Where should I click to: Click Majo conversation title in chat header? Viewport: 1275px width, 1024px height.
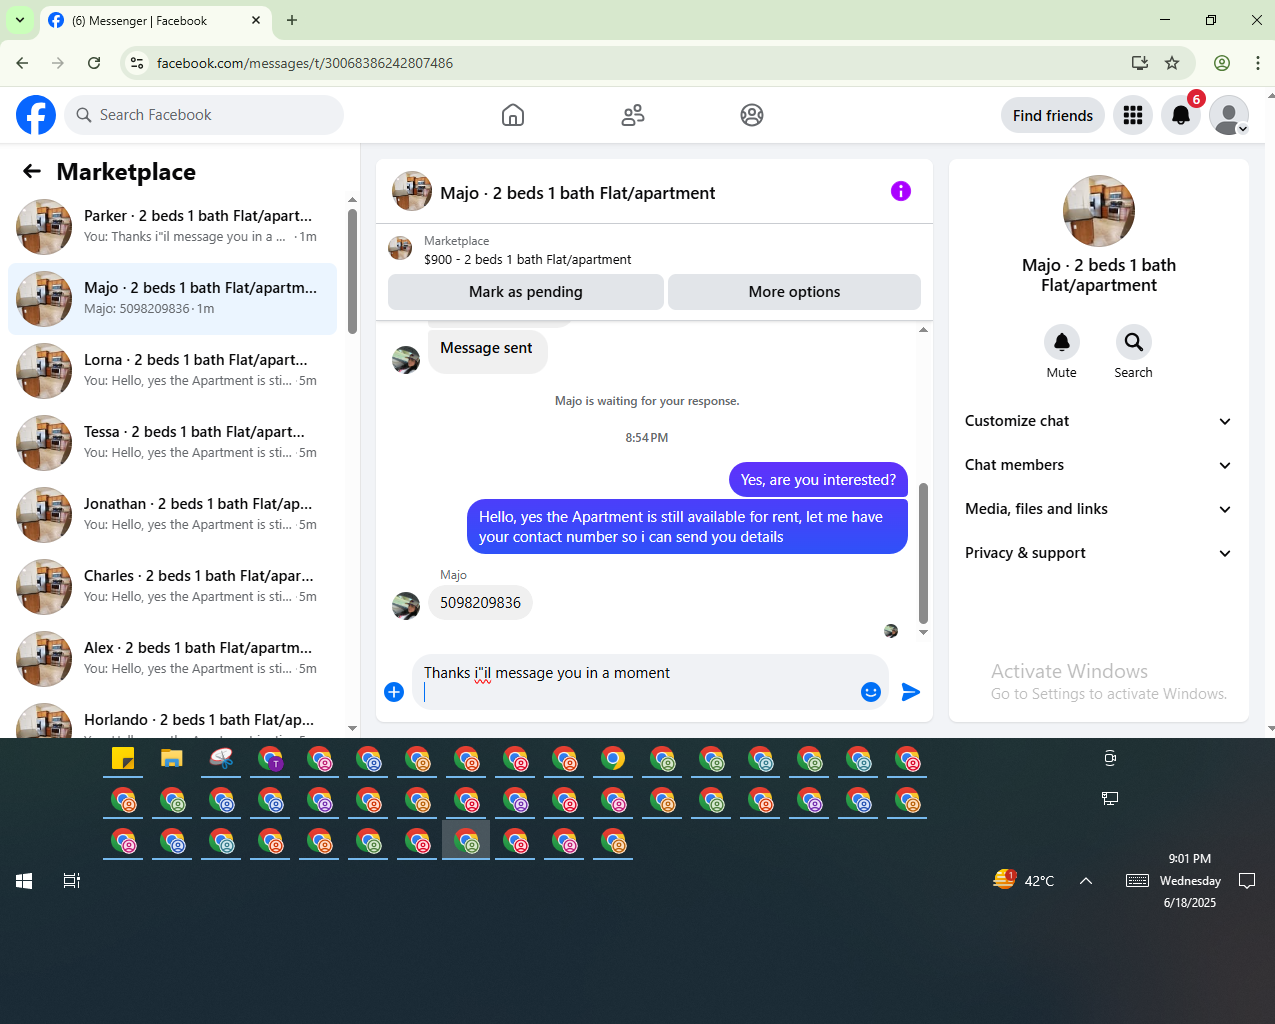(578, 193)
